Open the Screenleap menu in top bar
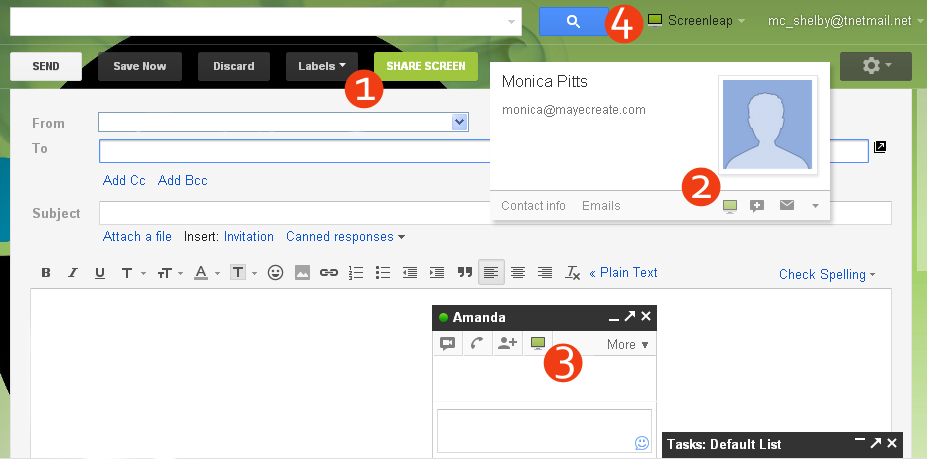This screenshot has width=927, height=459. pyautogui.click(x=696, y=21)
